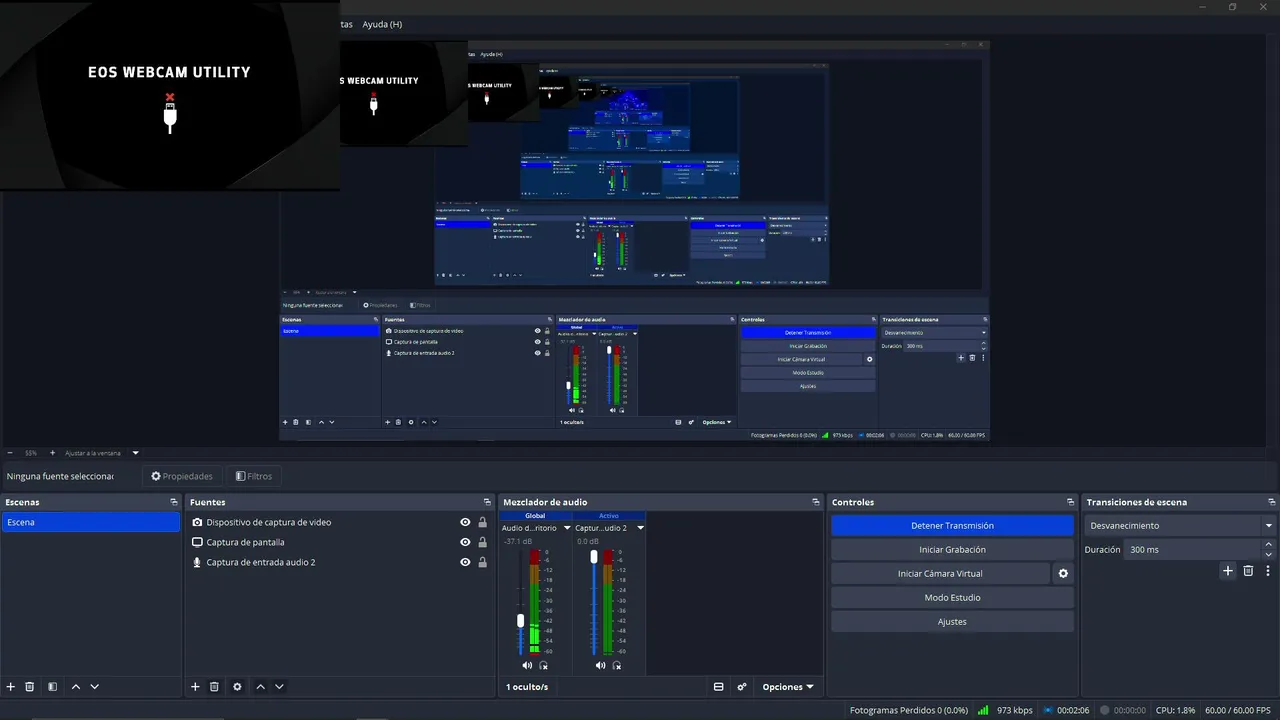Add a new source in the Fuentes panel
Viewport: 1280px width, 720px height.
[195, 687]
